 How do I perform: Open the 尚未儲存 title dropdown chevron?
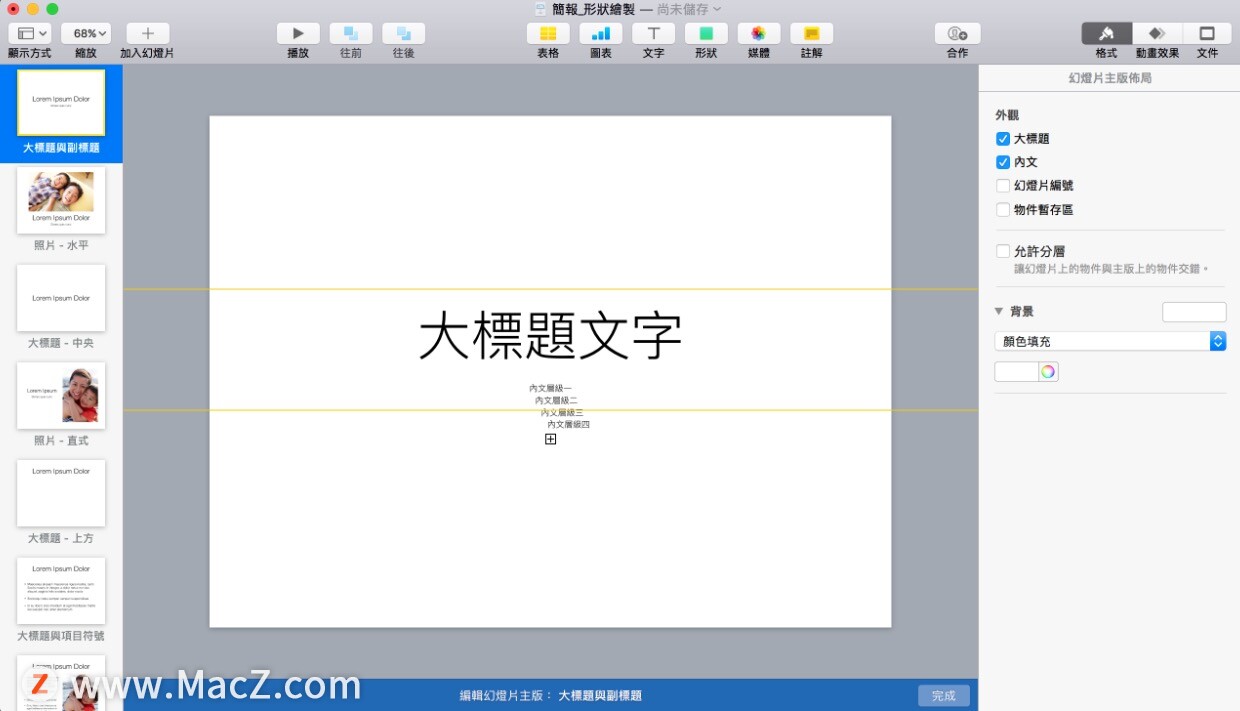[x=717, y=9]
